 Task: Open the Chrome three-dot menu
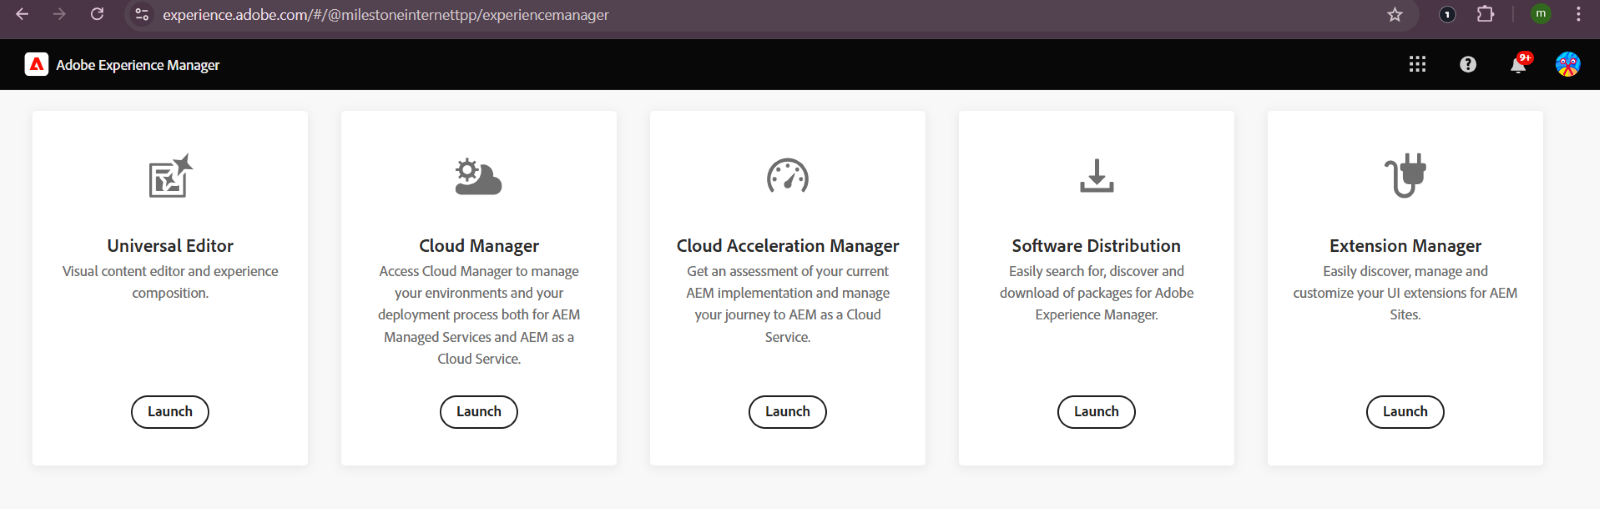(x=1578, y=14)
